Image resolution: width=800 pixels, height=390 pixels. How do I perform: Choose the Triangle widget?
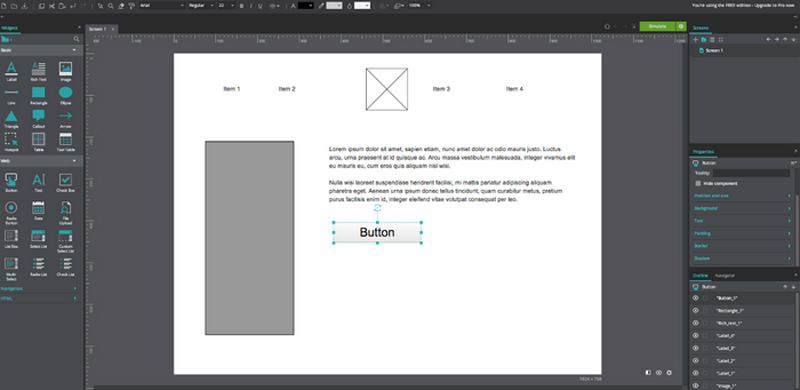click(11, 118)
